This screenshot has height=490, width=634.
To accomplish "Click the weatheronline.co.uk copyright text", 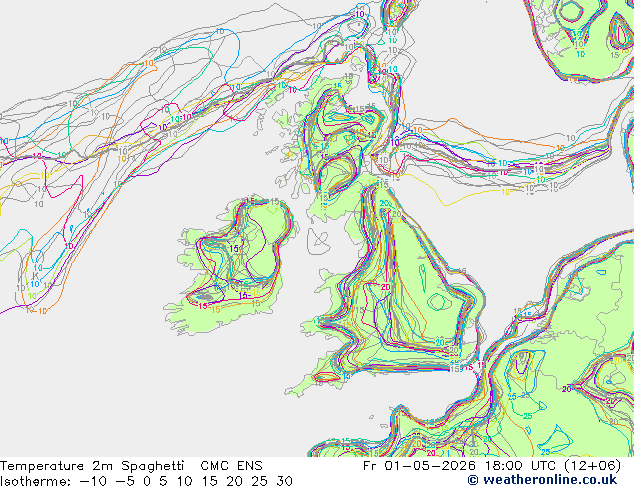I will tap(543, 480).
